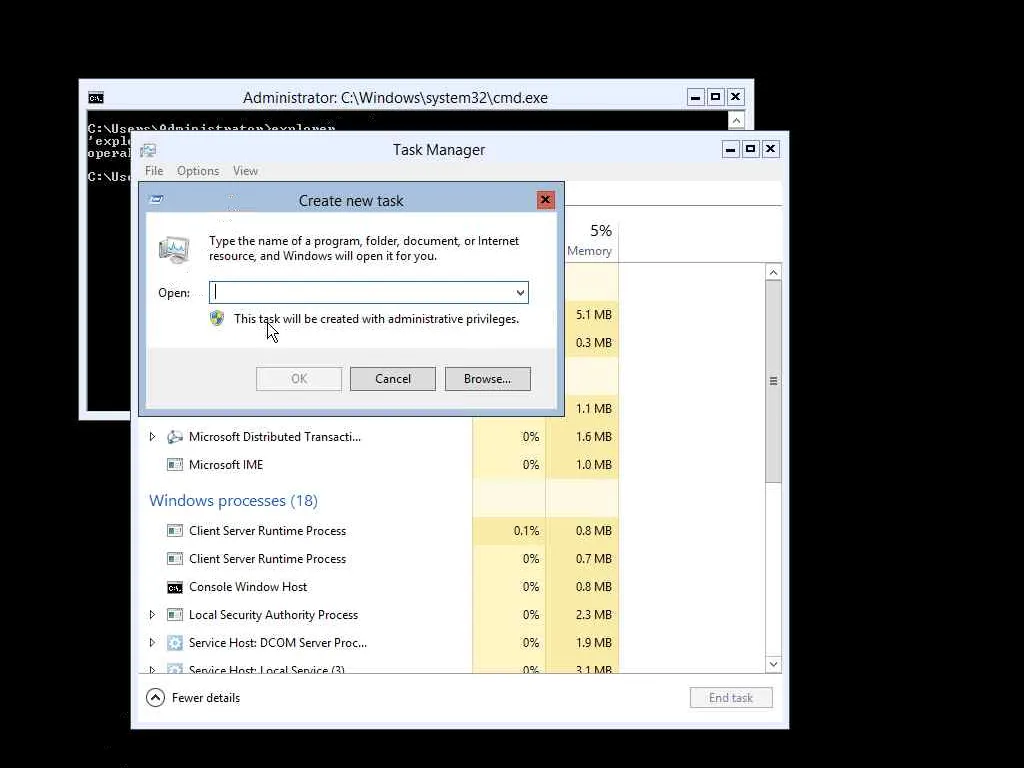Click the Browse... button
Screen dimensions: 1024x768
pos(487,379)
